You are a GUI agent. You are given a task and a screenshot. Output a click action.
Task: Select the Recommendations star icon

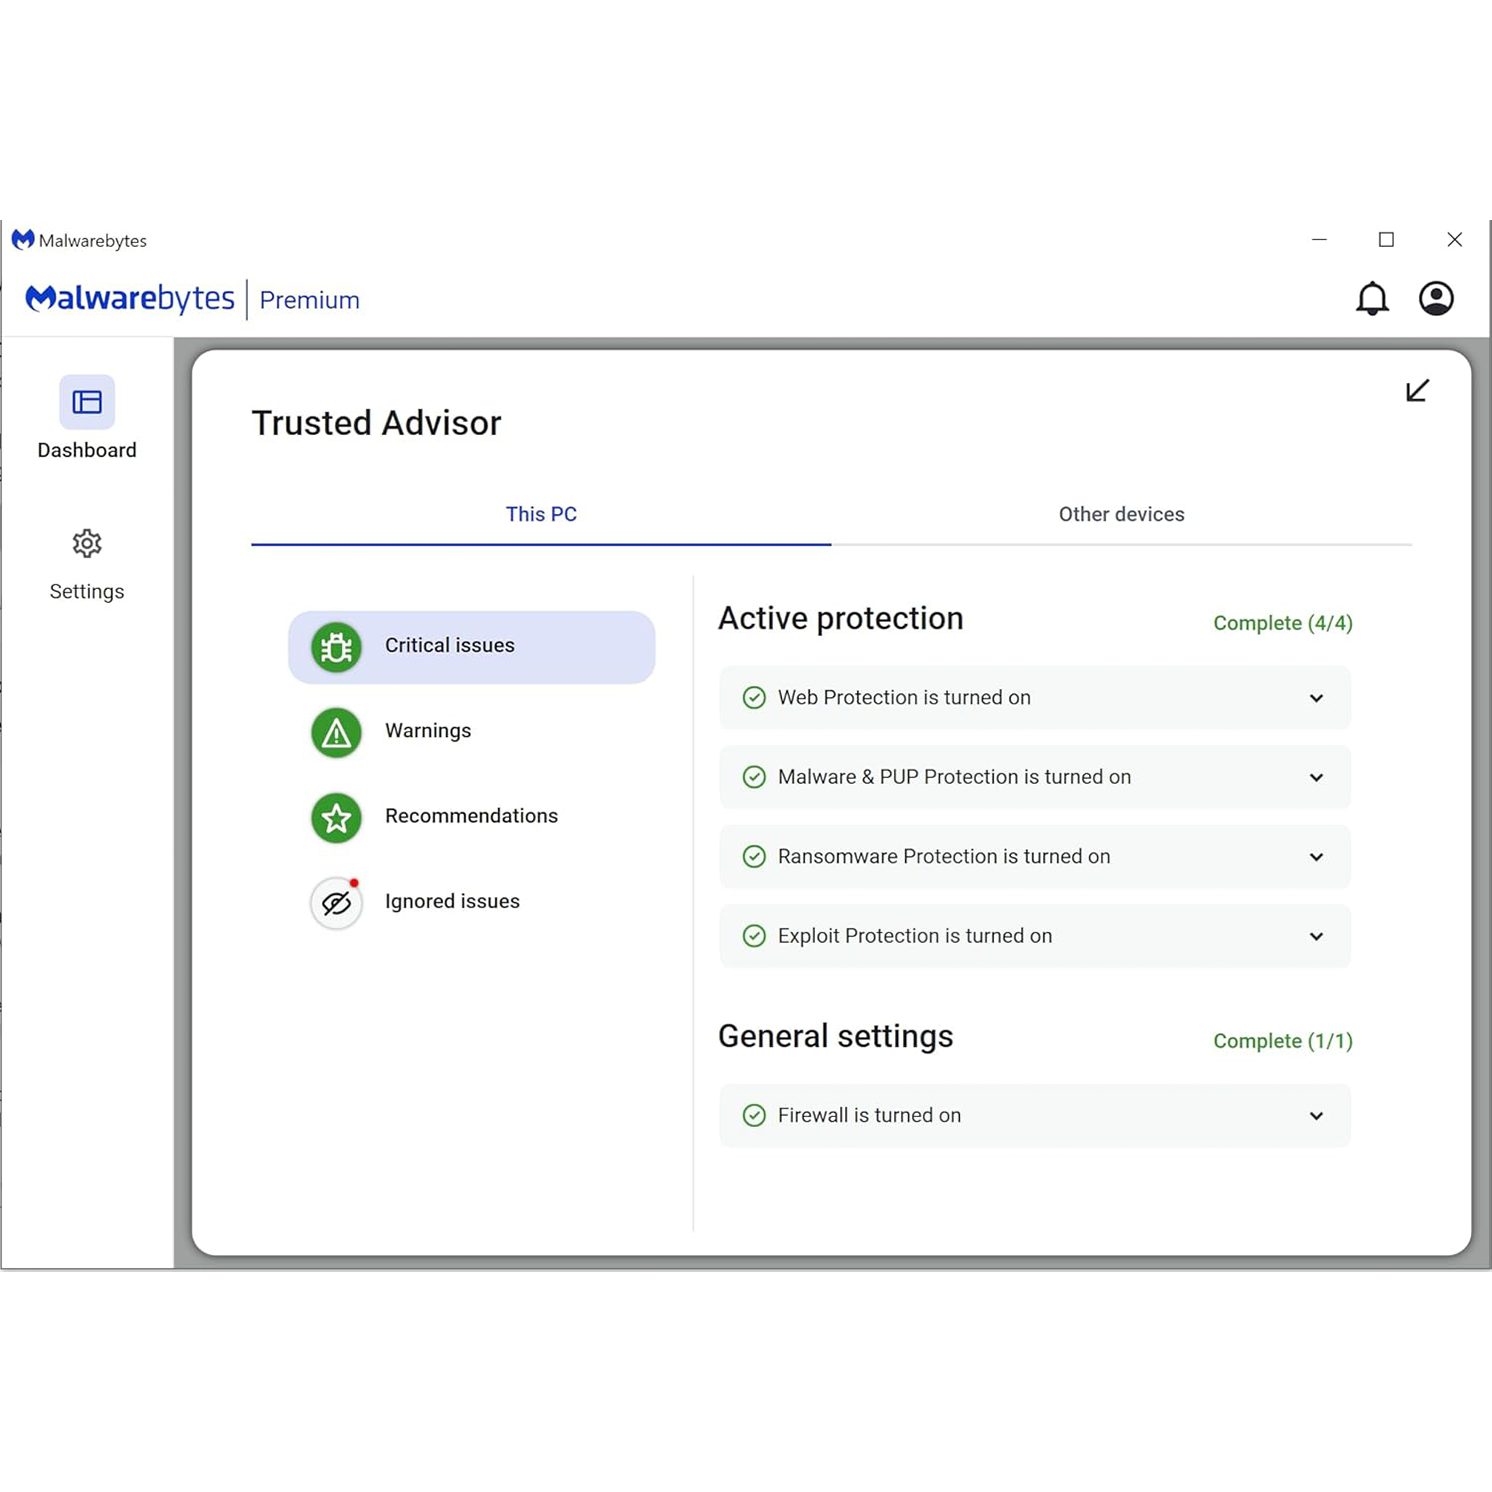click(x=336, y=817)
